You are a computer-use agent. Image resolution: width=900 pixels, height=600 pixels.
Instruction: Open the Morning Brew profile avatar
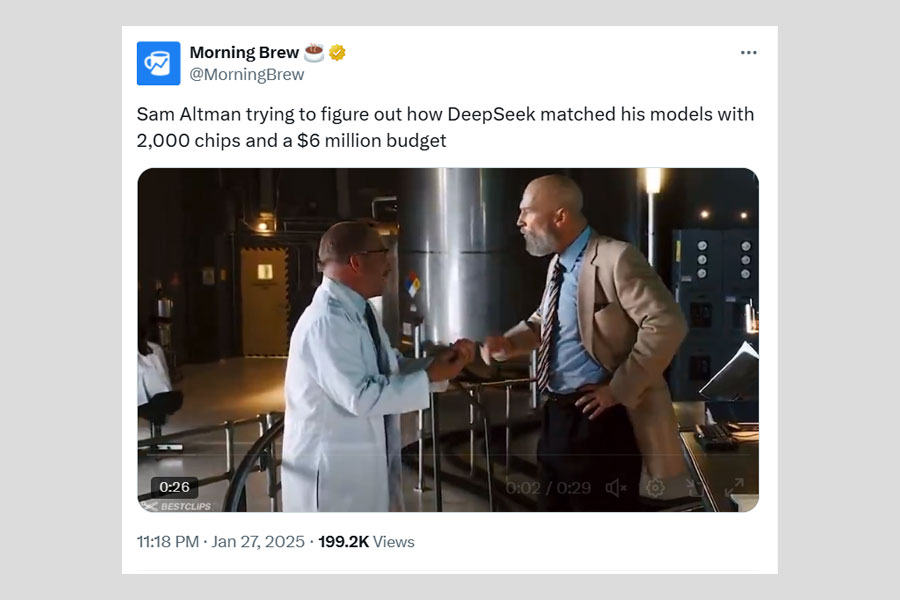point(158,63)
